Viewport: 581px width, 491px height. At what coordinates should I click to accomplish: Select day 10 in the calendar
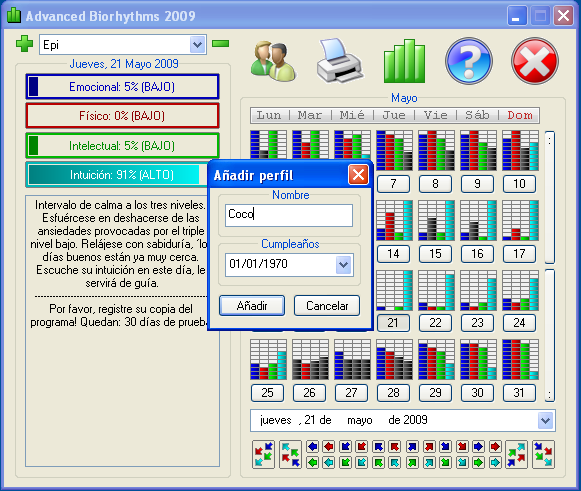[519, 184]
